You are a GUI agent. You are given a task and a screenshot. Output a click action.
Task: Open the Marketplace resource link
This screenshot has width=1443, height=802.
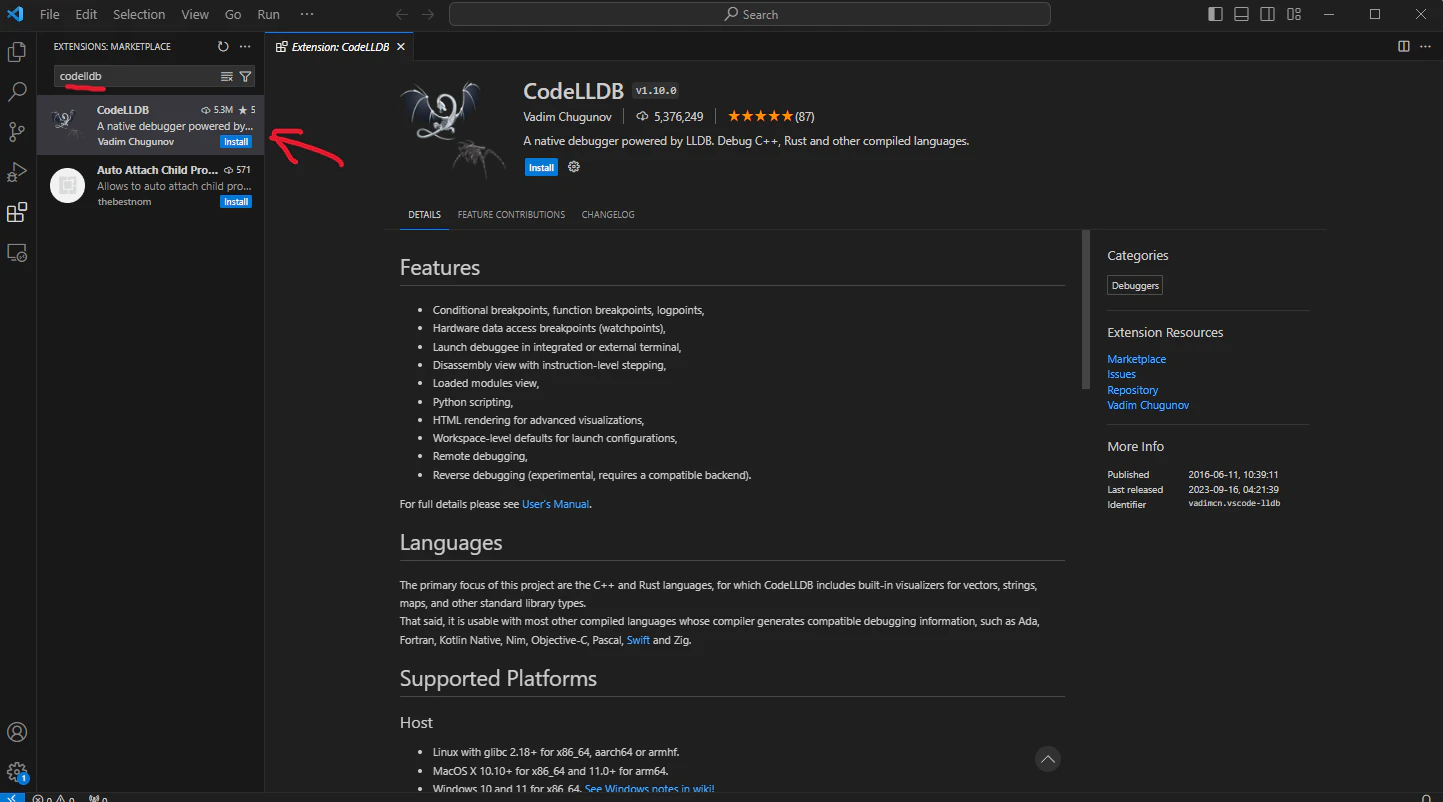pos(1136,359)
